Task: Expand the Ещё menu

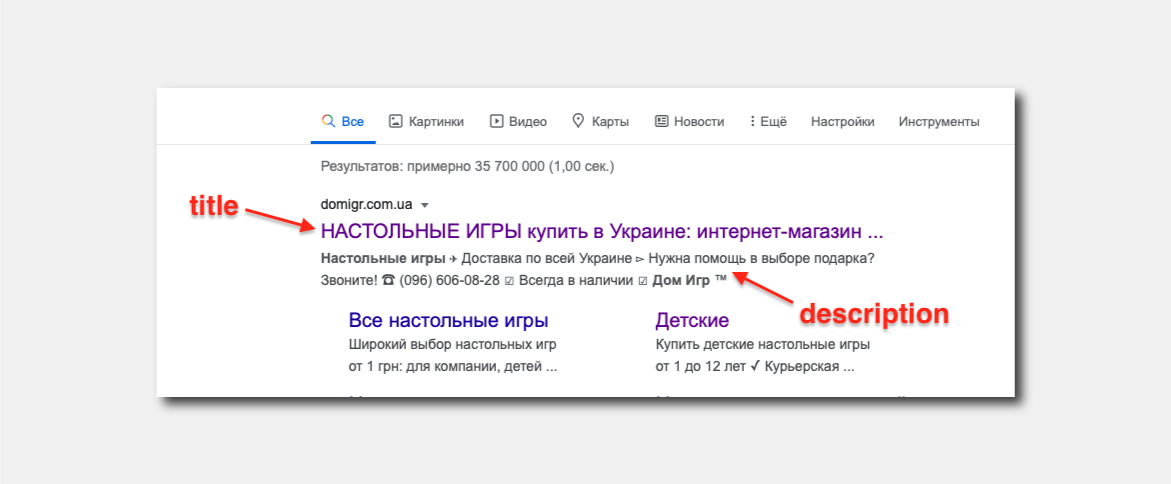Action: 768,121
